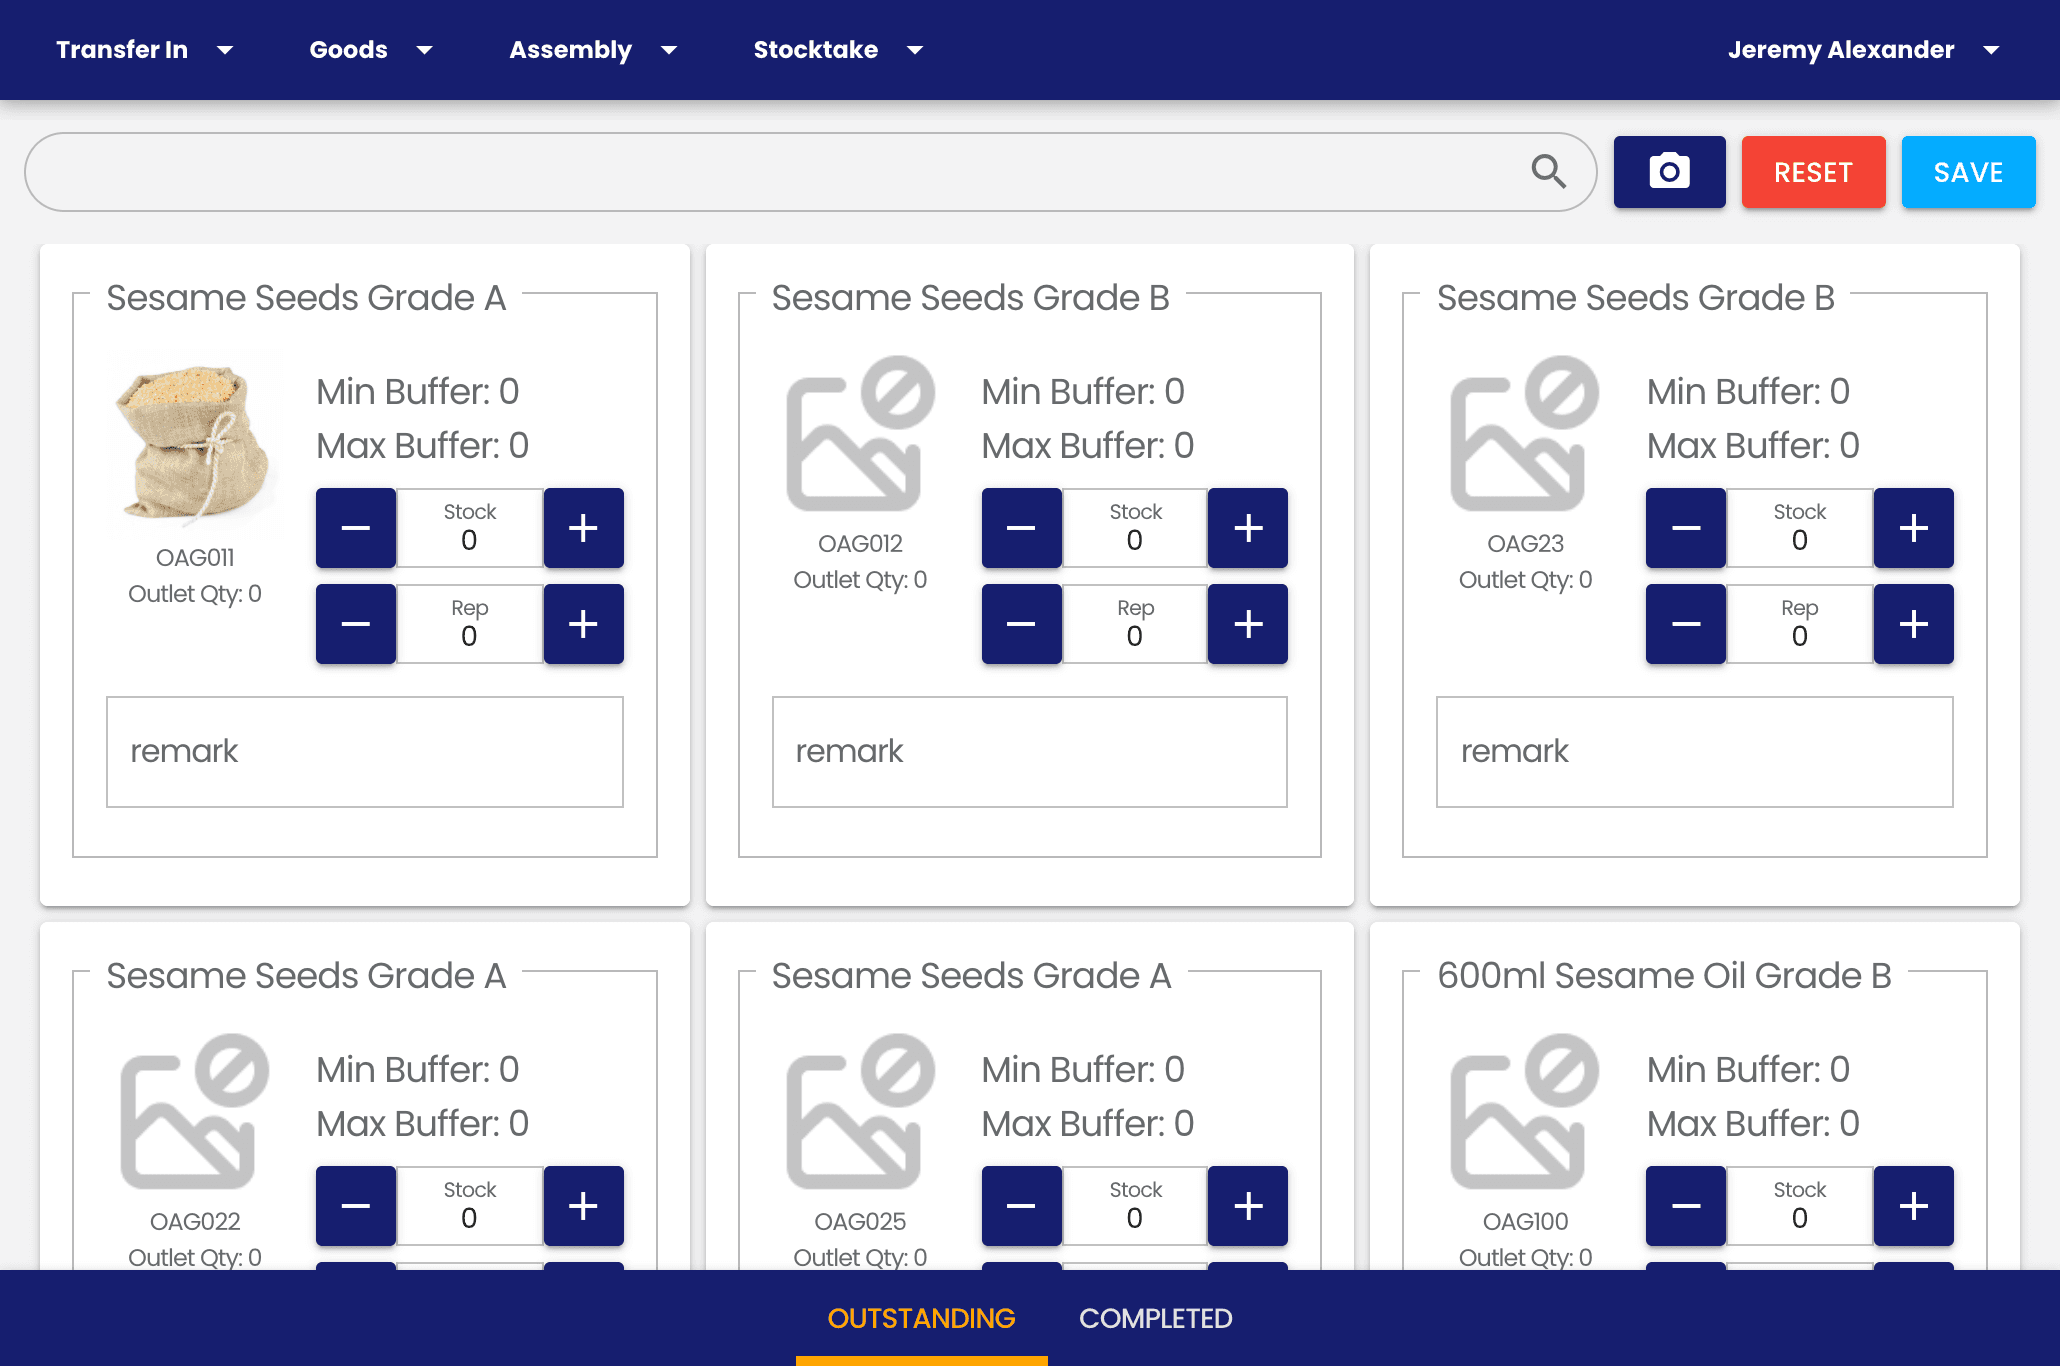The height and width of the screenshot is (1366, 2060).
Task: Click the missing image placeholder for OAG022
Action: tap(195, 1112)
